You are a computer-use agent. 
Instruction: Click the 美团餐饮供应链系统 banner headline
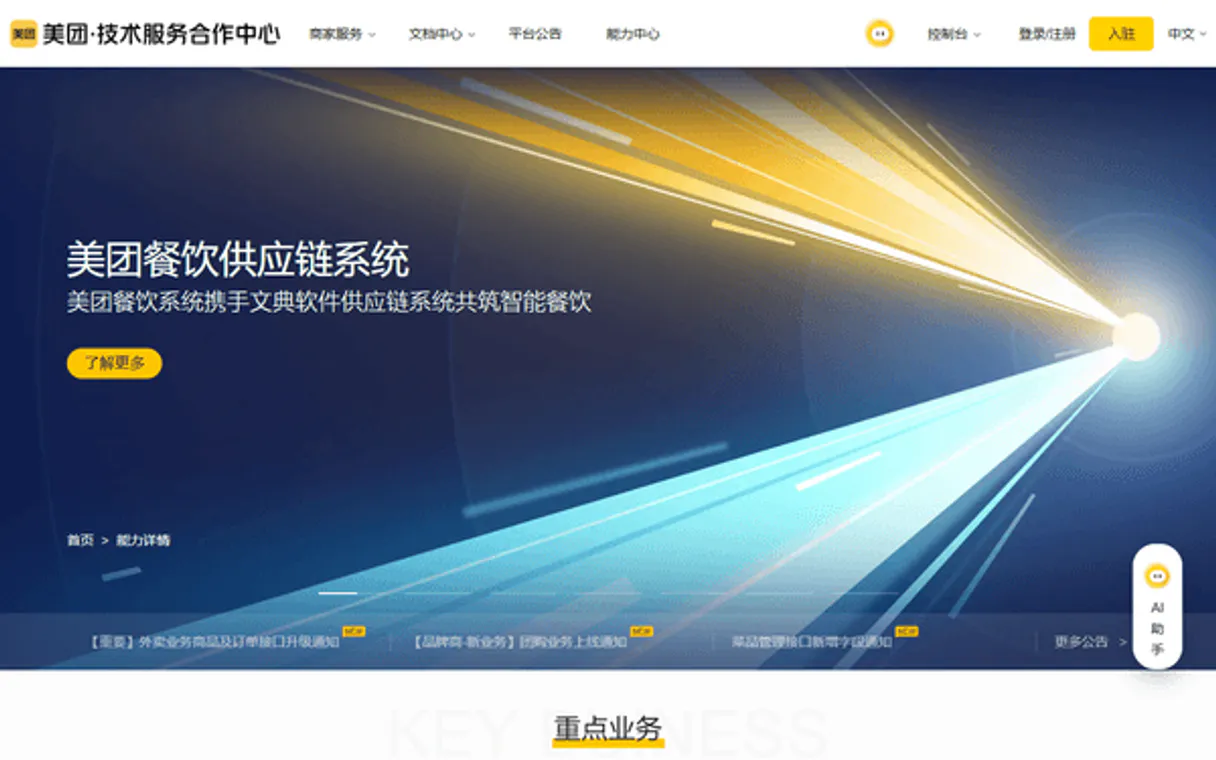[x=238, y=260]
